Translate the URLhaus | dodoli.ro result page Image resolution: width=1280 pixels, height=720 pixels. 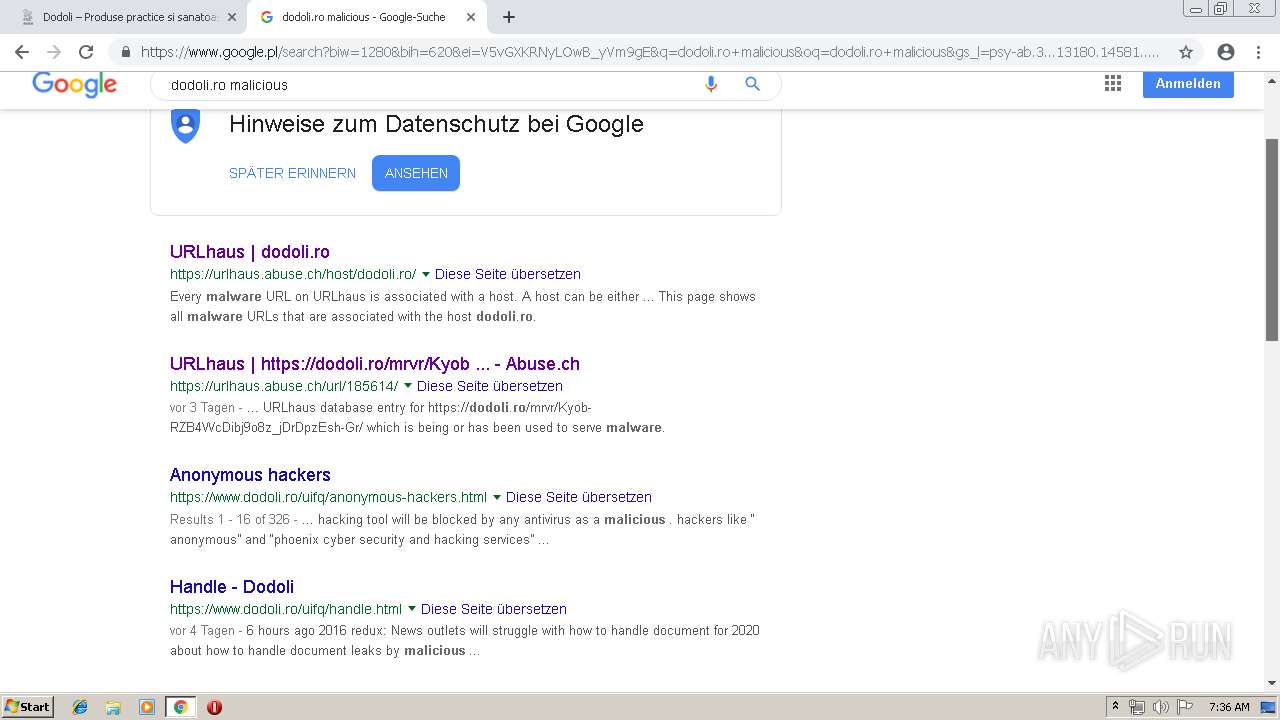pos(508,274)
